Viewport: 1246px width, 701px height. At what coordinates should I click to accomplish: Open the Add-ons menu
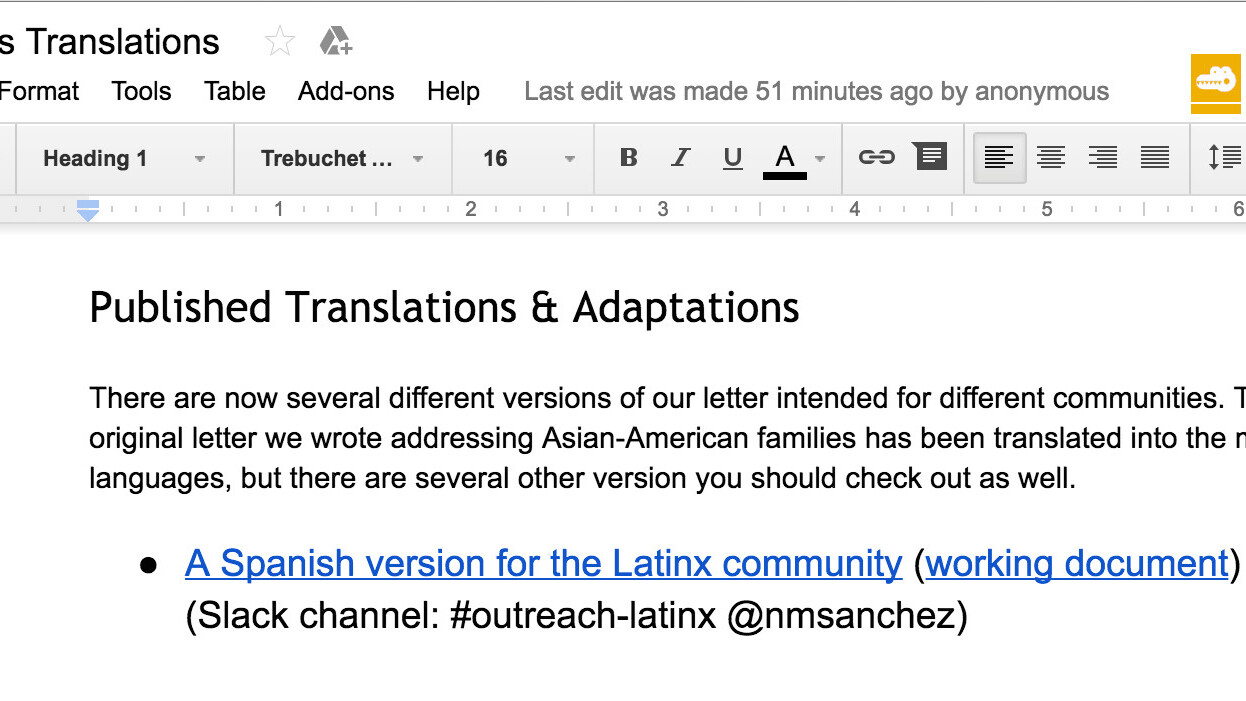(346, 91)
